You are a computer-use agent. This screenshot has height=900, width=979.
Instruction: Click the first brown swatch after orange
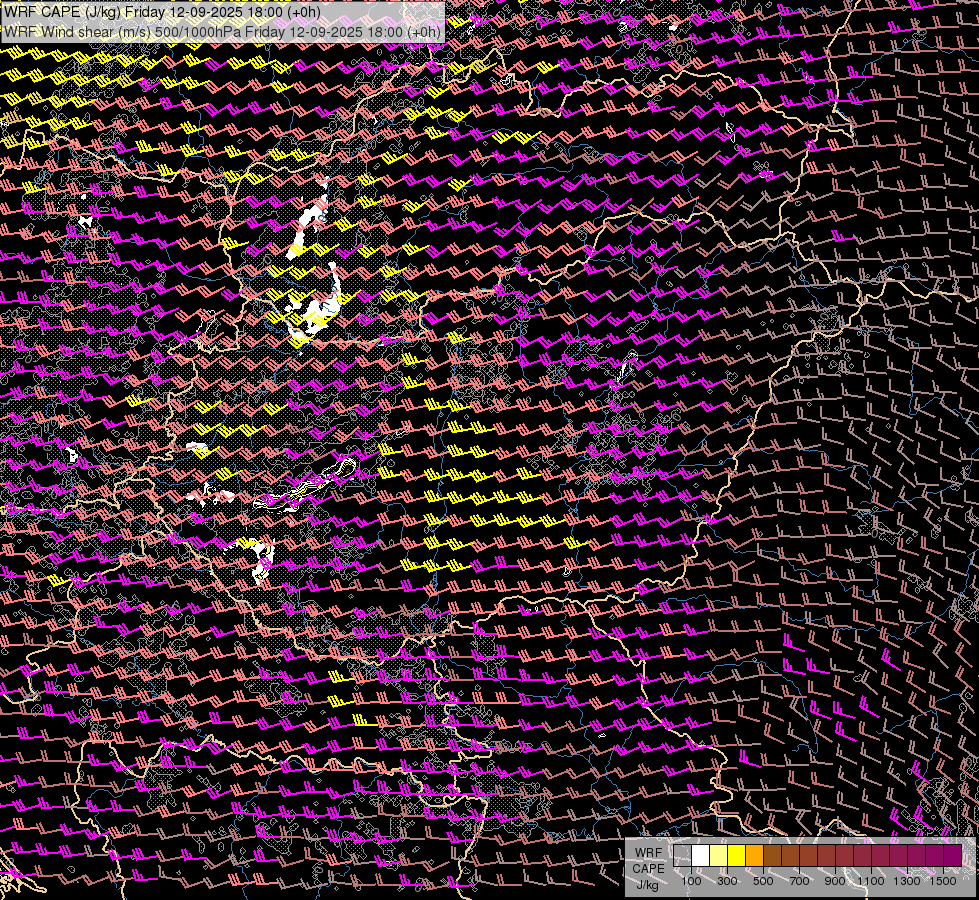772,856
